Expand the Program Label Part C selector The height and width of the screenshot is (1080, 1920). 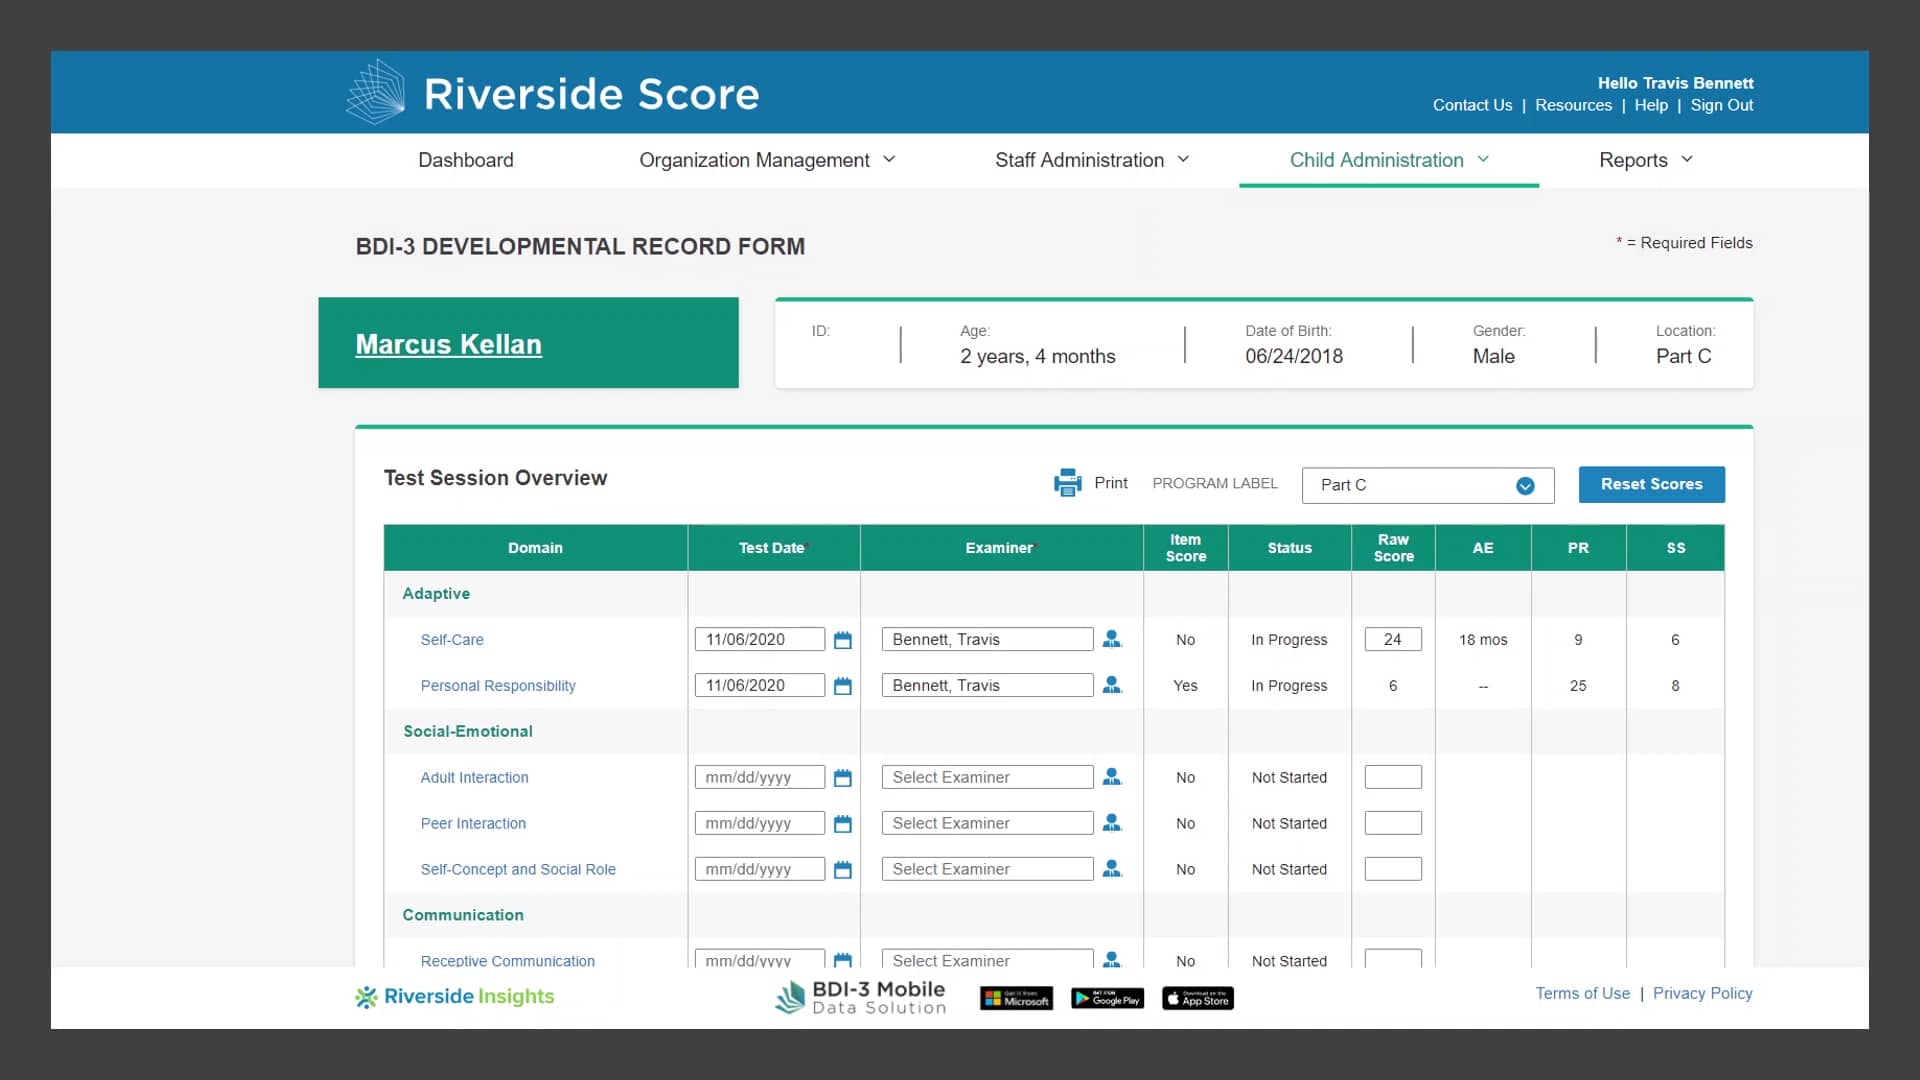click(x=1526, y=484)
